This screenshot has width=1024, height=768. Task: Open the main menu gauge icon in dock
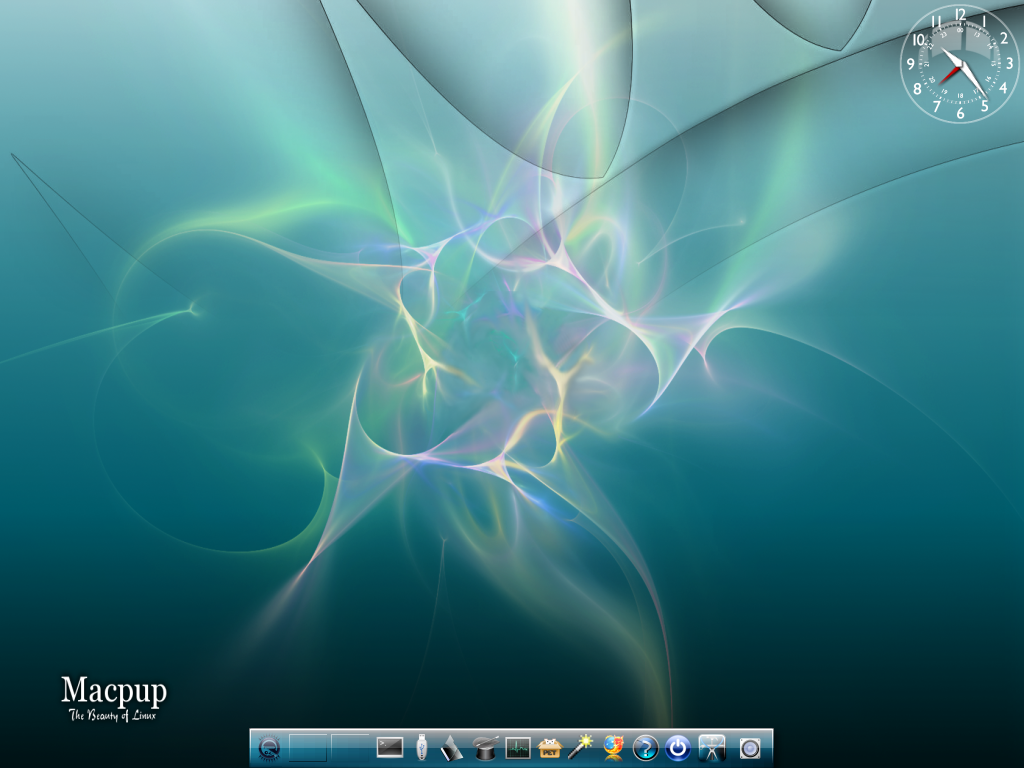click(x=269, y=747)
